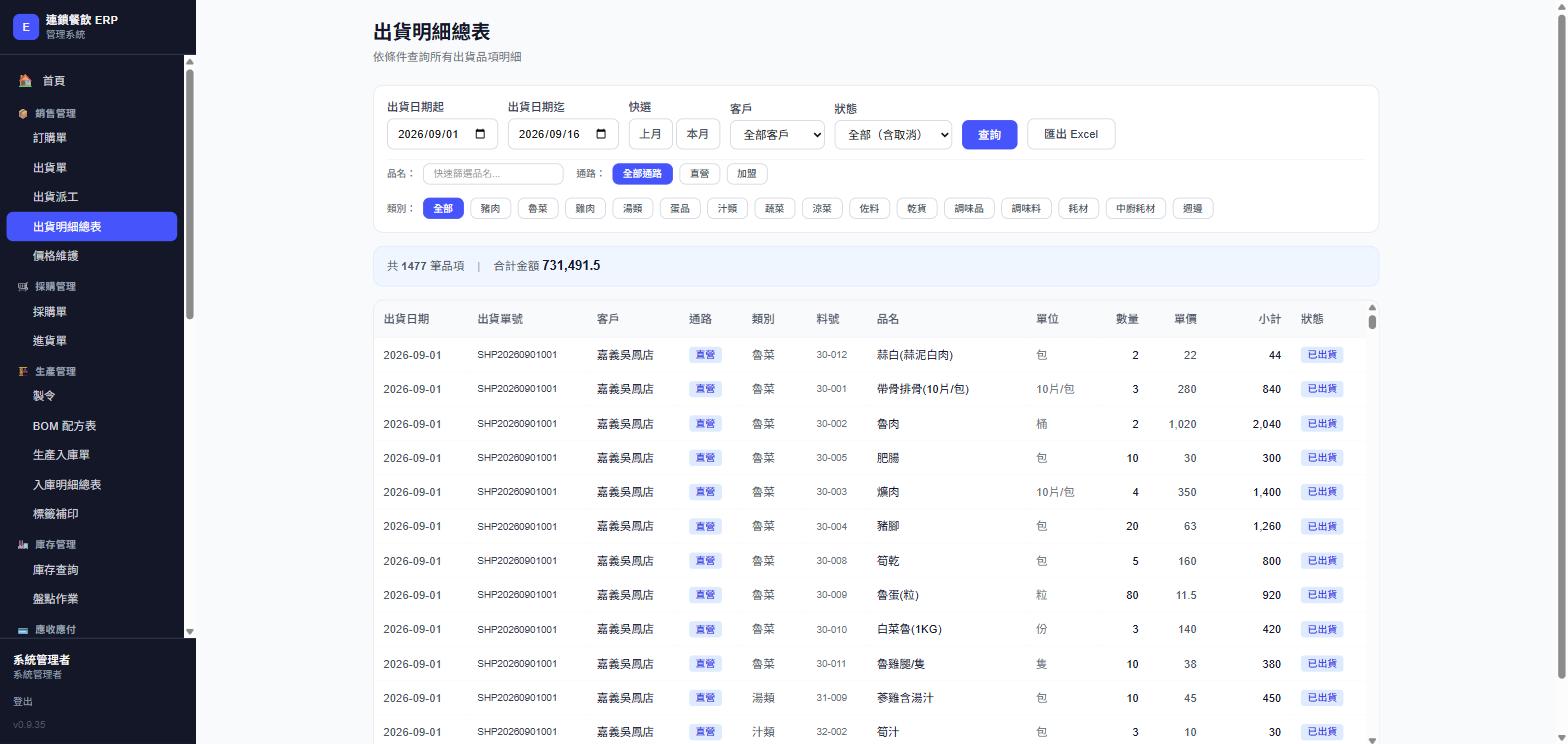The width and height of the screenshot is (1568, 744).
Task: Open 進貨單 in the sidebar
Action: (92, 341)
